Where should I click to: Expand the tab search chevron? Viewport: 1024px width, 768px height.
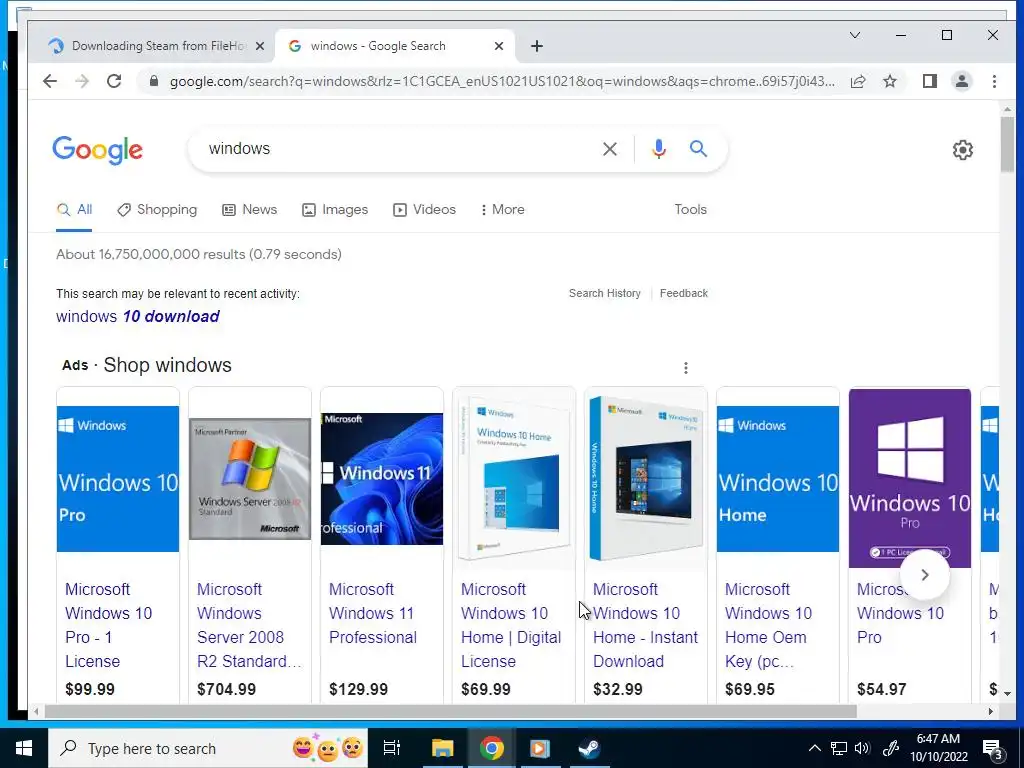coord(854,35)
